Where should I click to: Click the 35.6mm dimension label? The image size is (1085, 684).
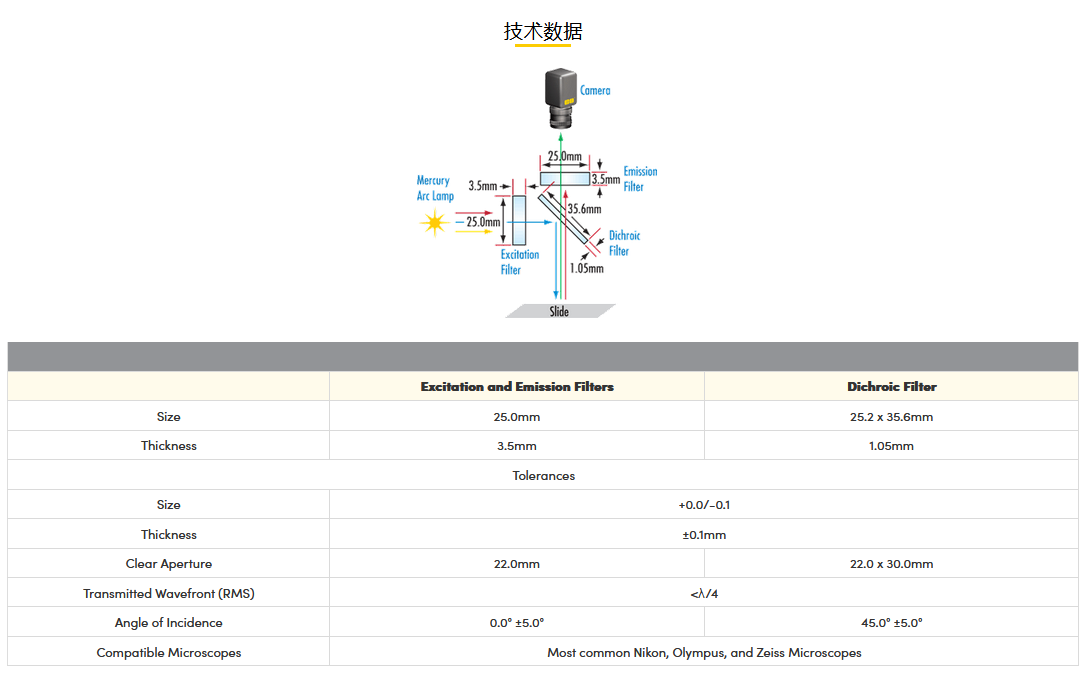pos(584,209)
